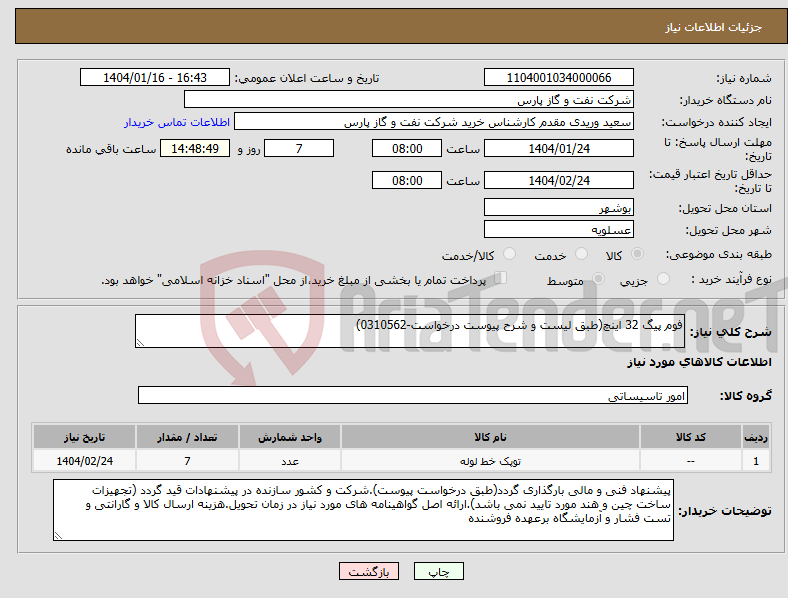Image resolution: width=788 pixels, height=598 pixels.
Task: Click the شماره نیاز field 1104001034000066
Action: click(559, 77)
